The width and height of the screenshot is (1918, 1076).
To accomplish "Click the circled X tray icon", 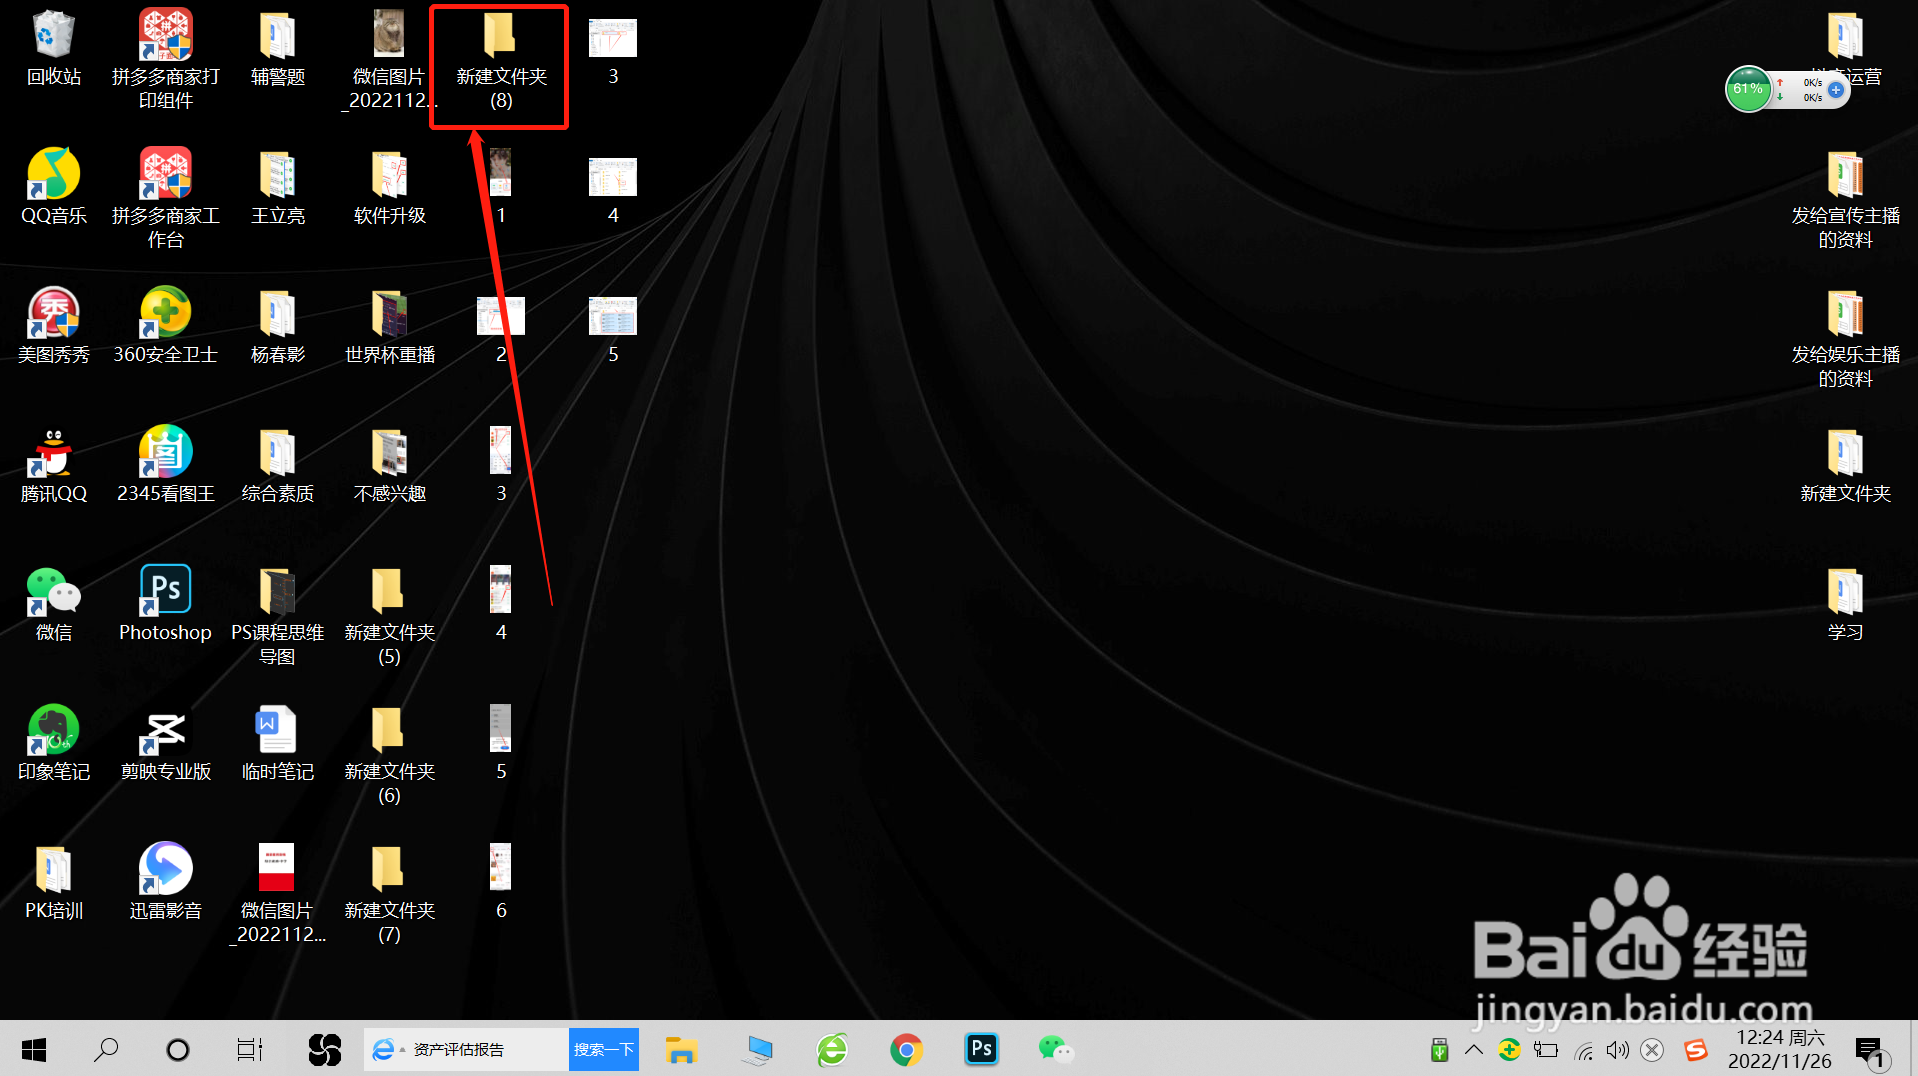I will pos(1652,1049).
